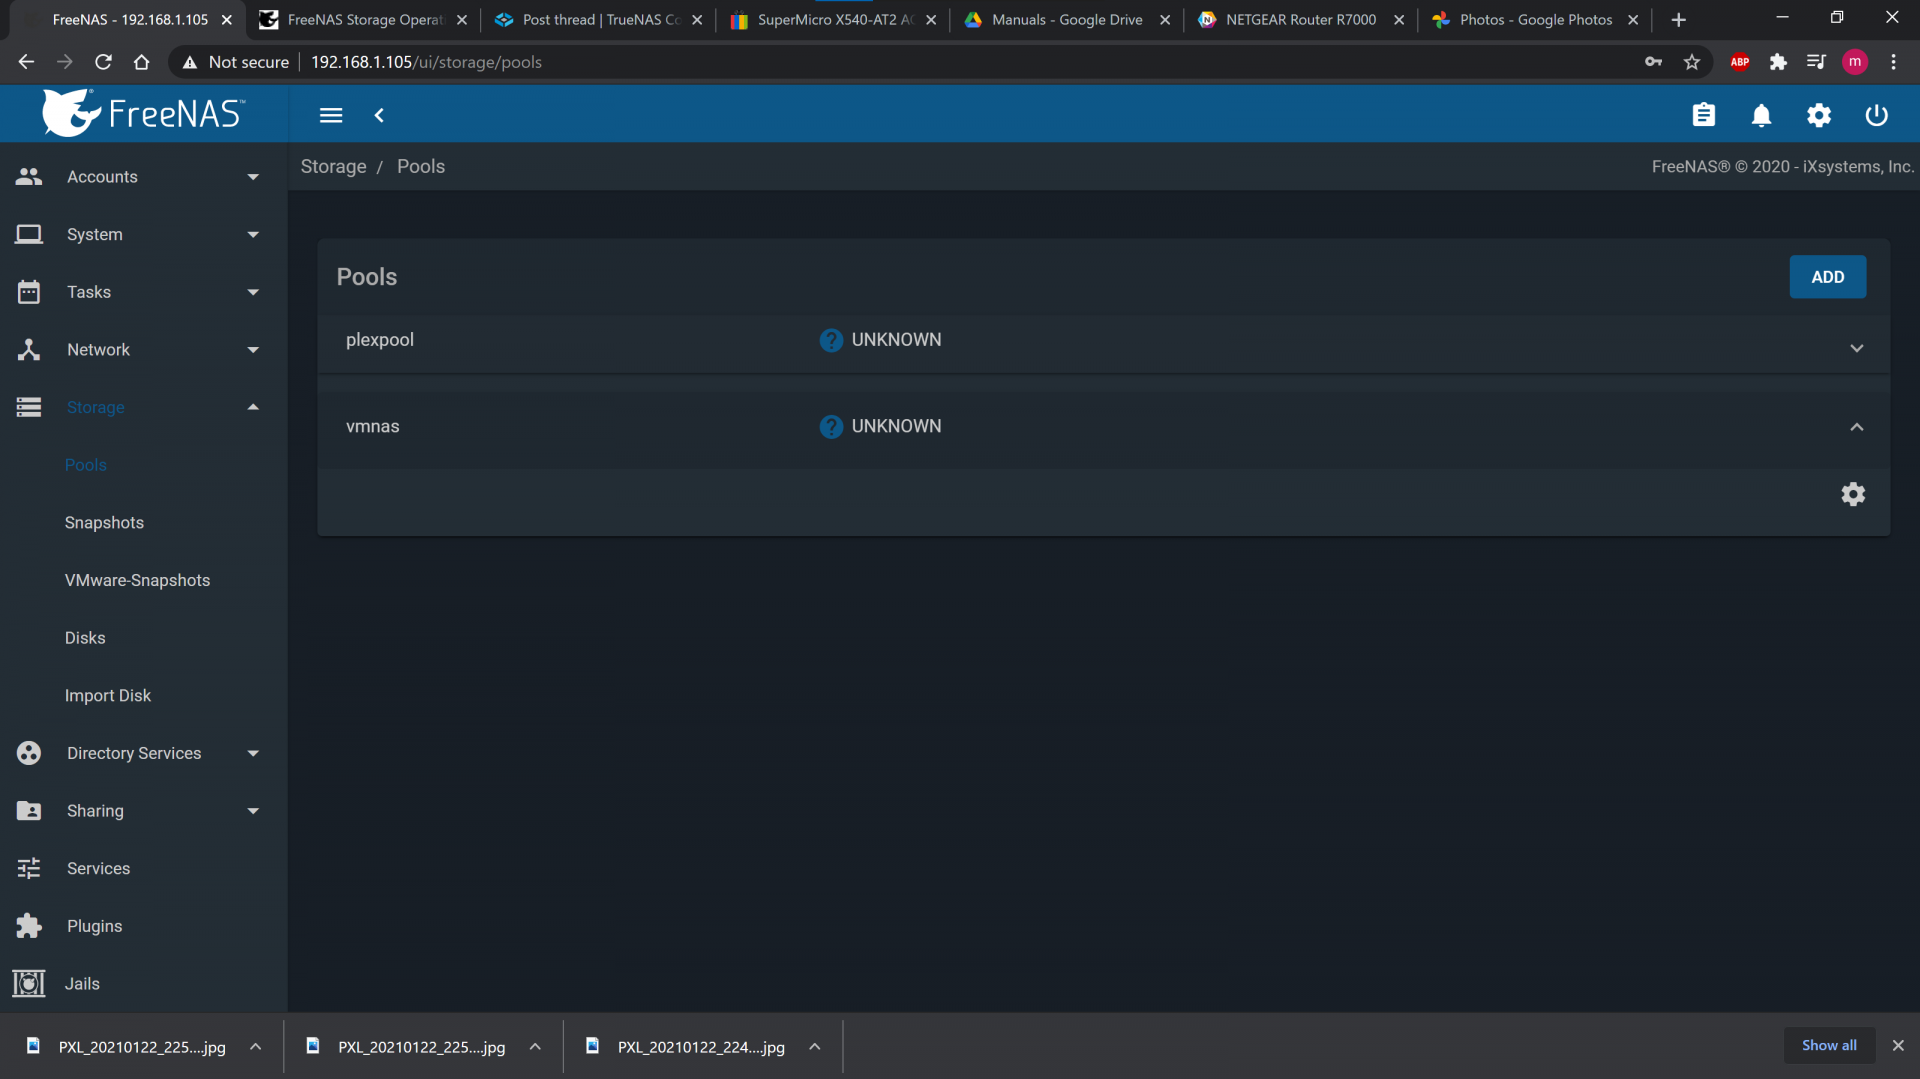Open the Import Disk item
This screenshot has height=1079, width=1920.
click(x=108, y=696)
